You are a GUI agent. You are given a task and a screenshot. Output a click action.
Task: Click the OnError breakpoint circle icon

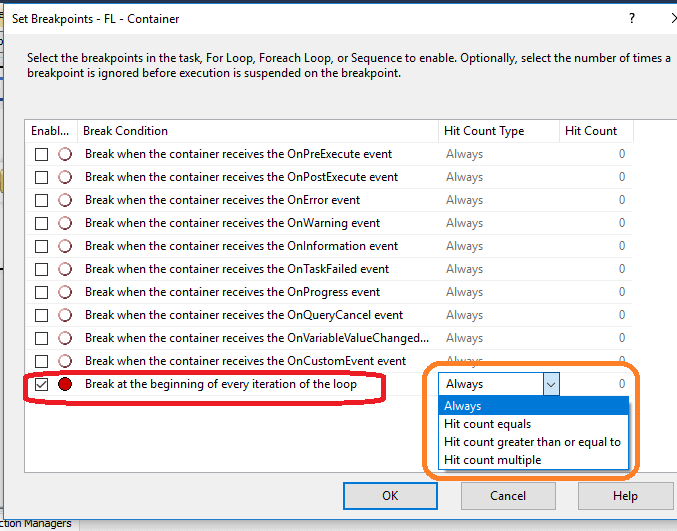(65, 200)
